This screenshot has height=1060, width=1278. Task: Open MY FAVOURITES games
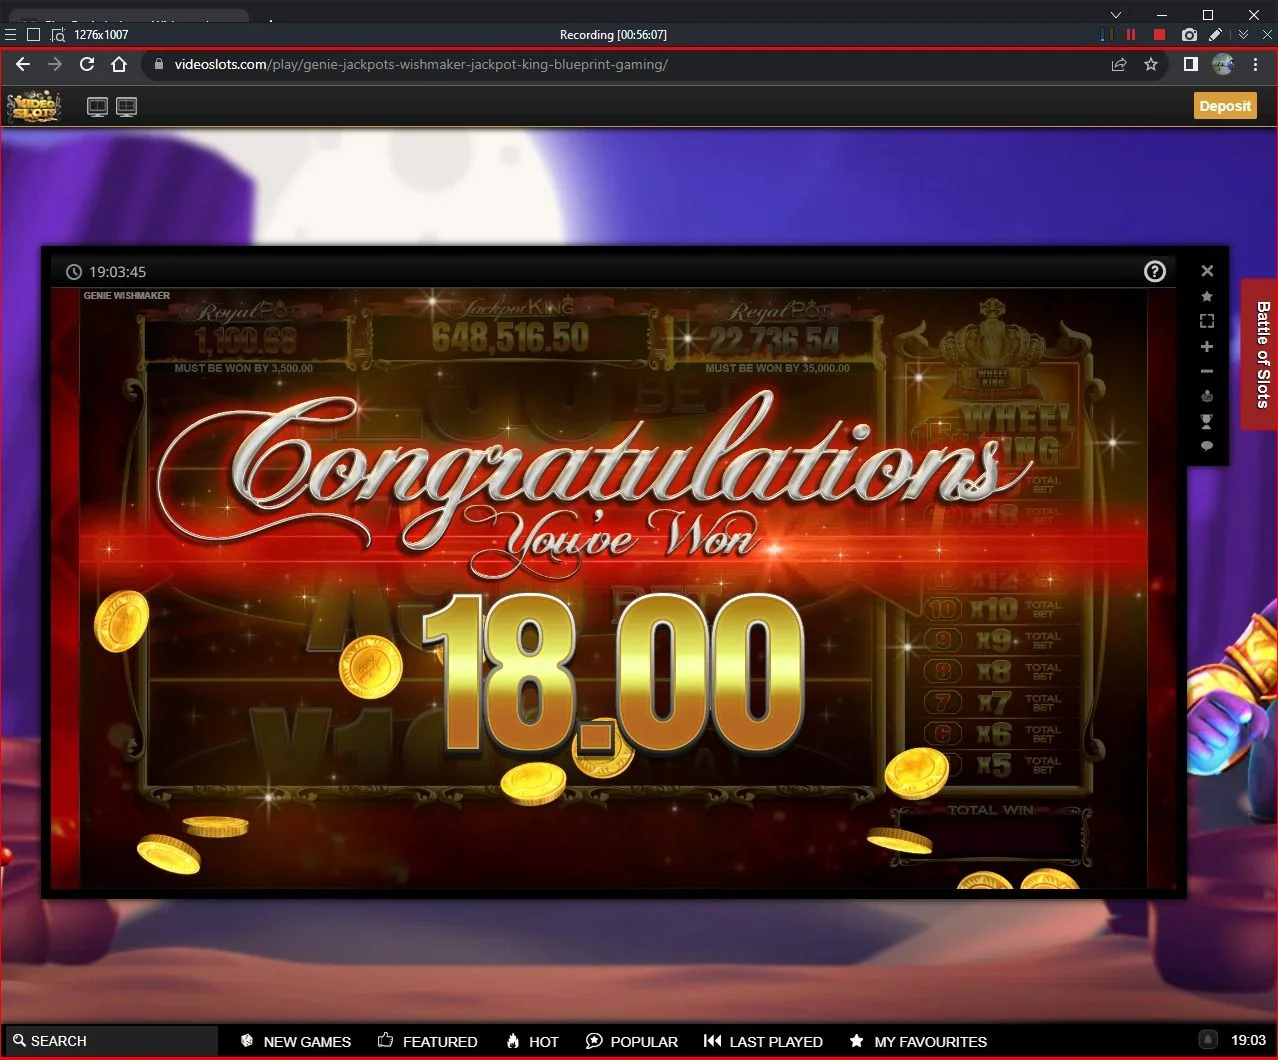pos(918,1041)
